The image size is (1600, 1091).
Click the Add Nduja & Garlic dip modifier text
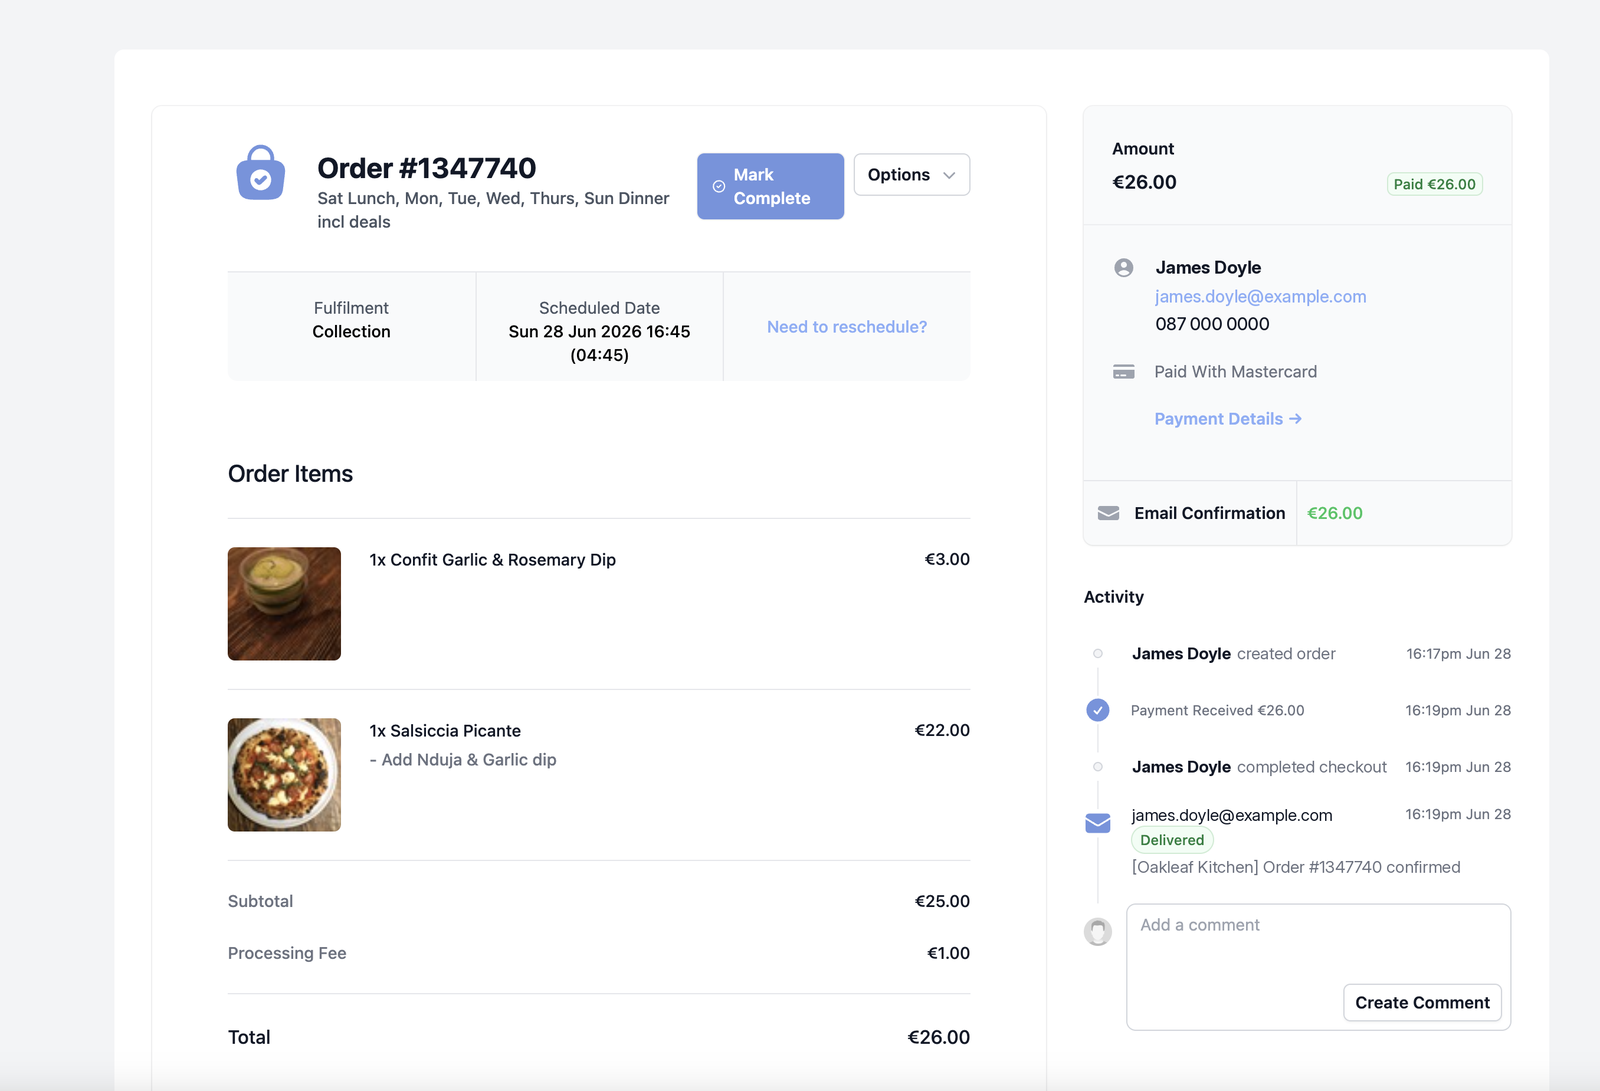coord(463,760)
